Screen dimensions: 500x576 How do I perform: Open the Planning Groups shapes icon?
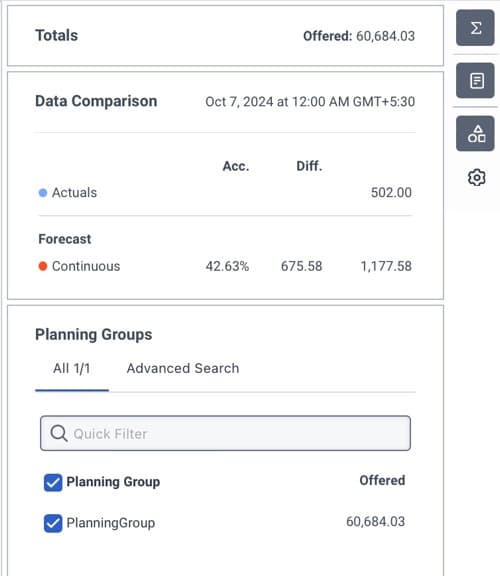475,133
